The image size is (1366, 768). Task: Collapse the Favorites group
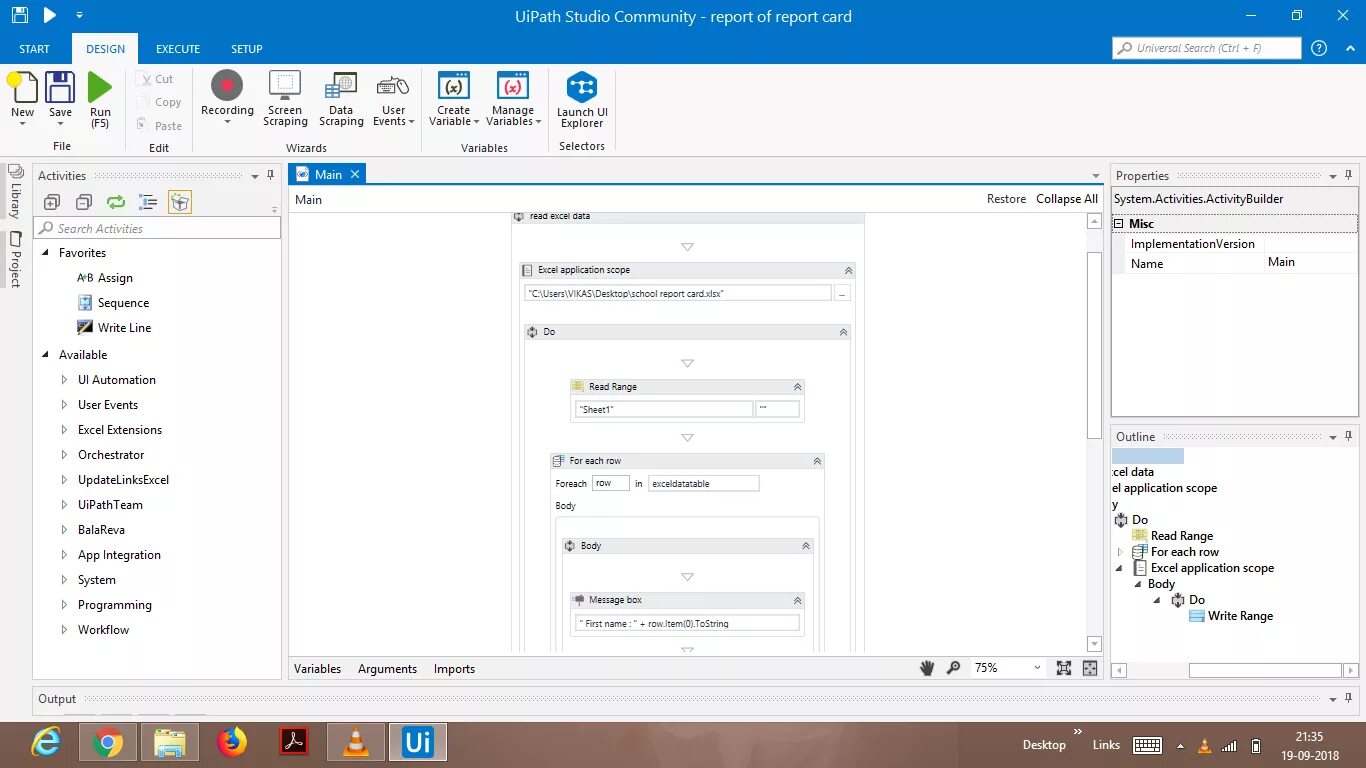[x=46, y=253]
